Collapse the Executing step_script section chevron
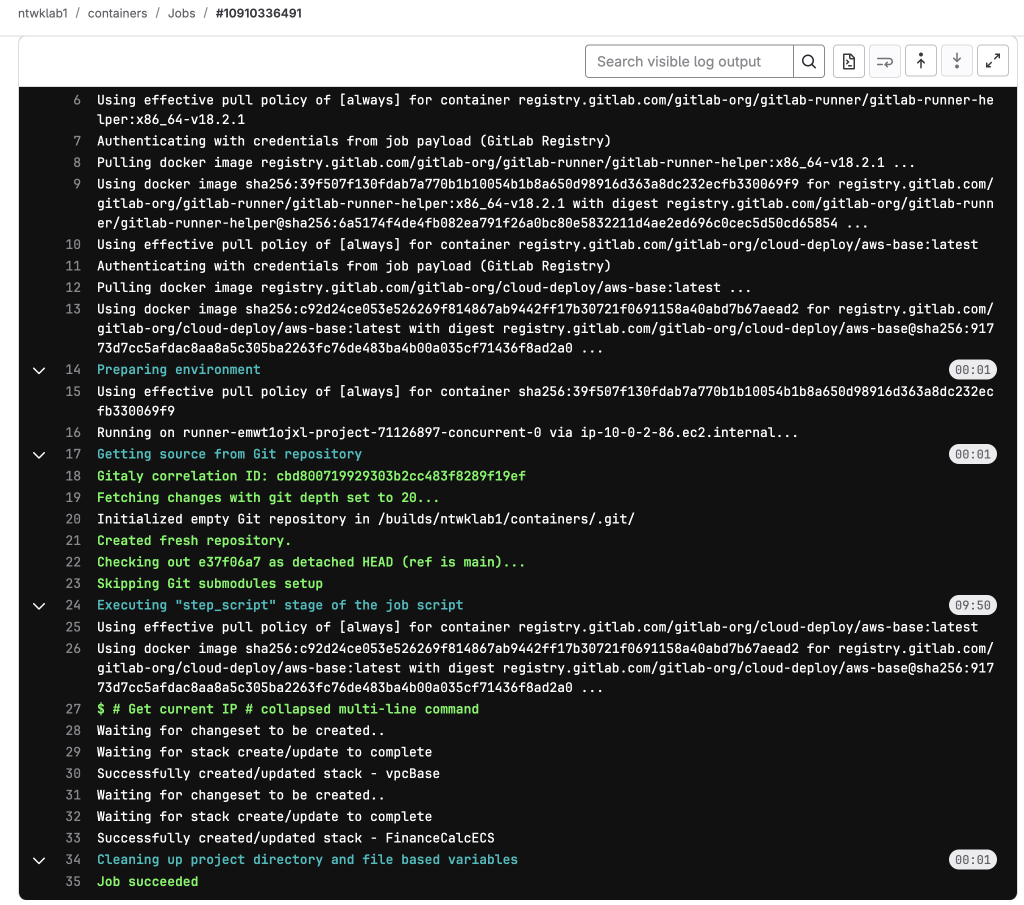Screen dimensions: 1024x905 (39, 605)
